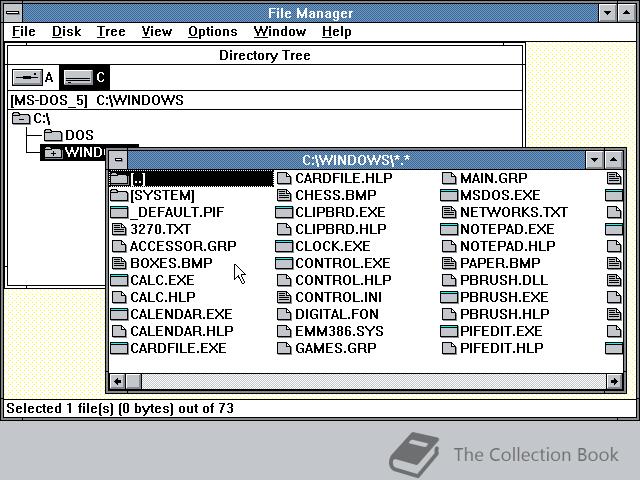
Task: Click the CONTROL.EXE program icon
Action: (x=284, y=263)
